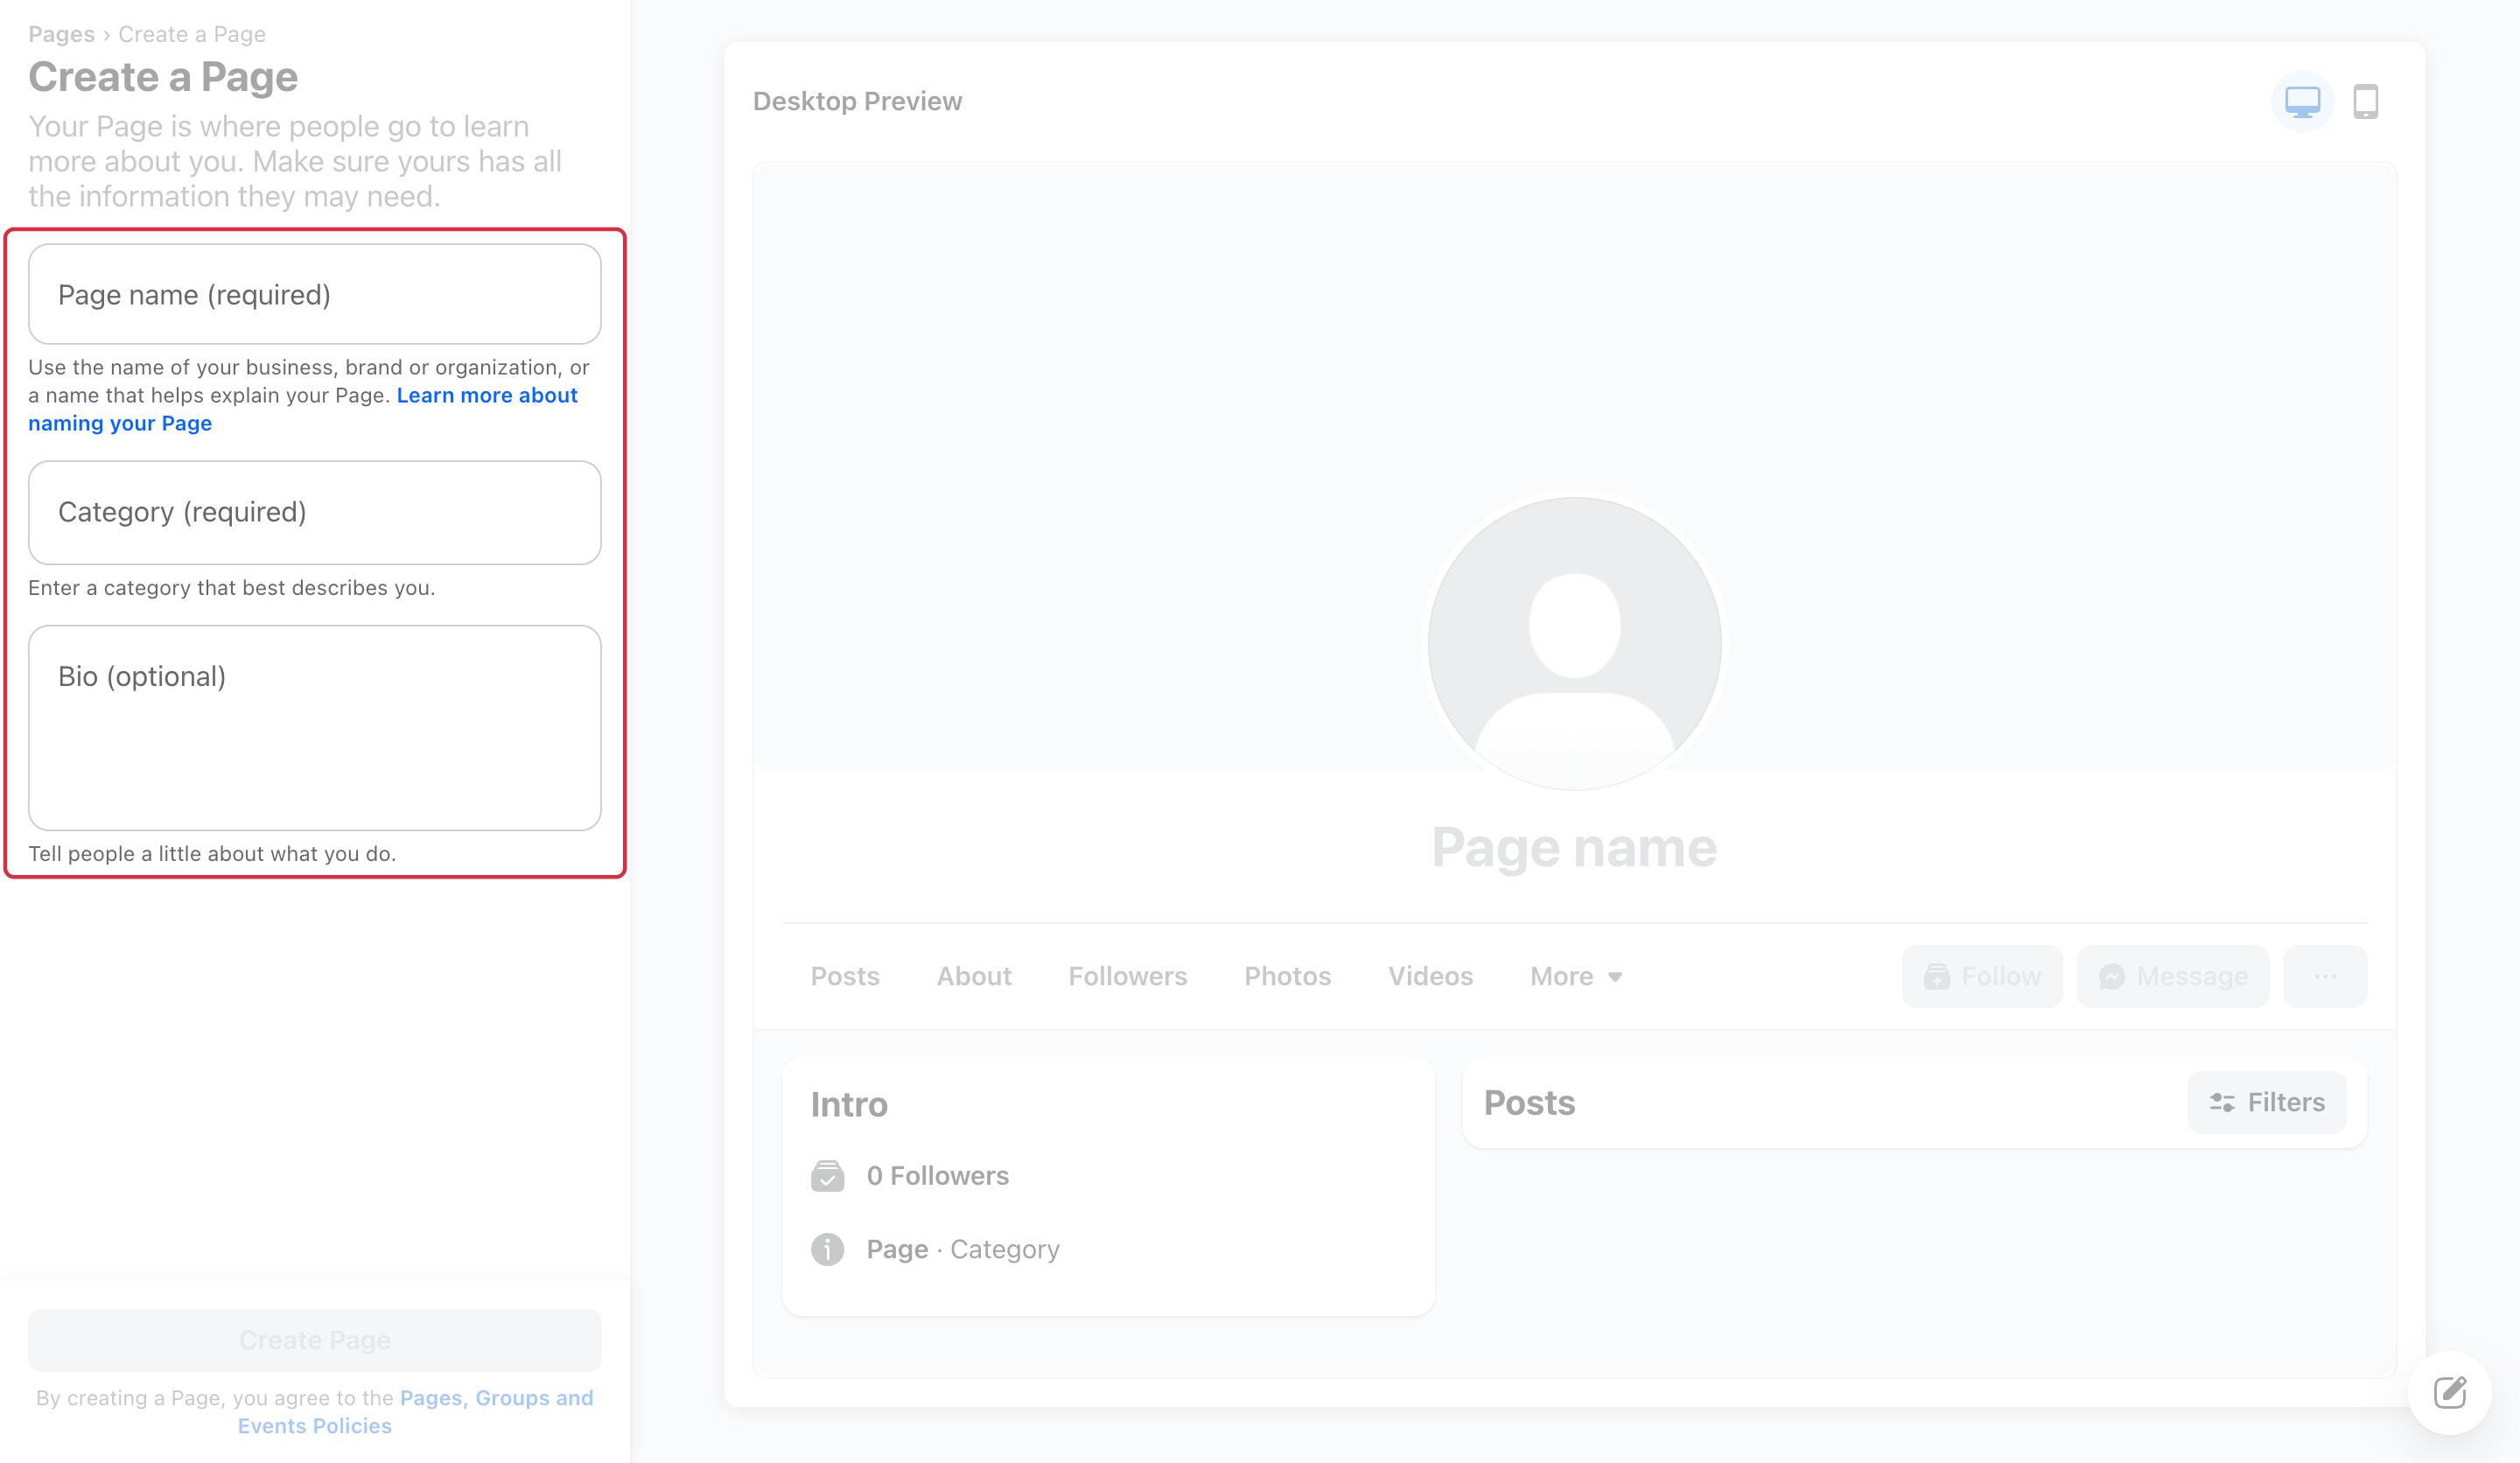Viewport: 2520px width, 1463px height.
Task: Select the Posts tab in preview
Action: [845, 976]
